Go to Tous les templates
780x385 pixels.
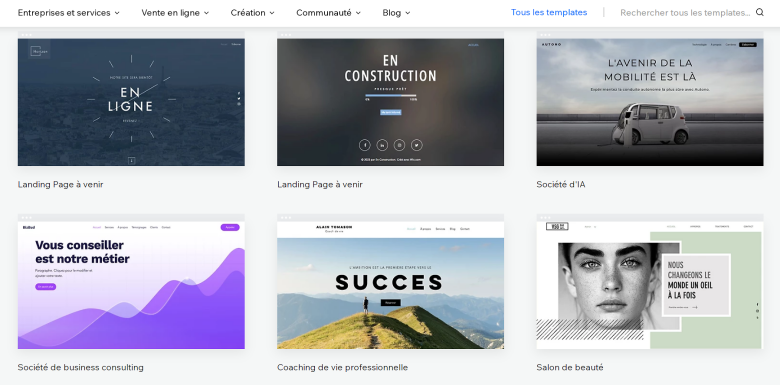tap(549, 12)
